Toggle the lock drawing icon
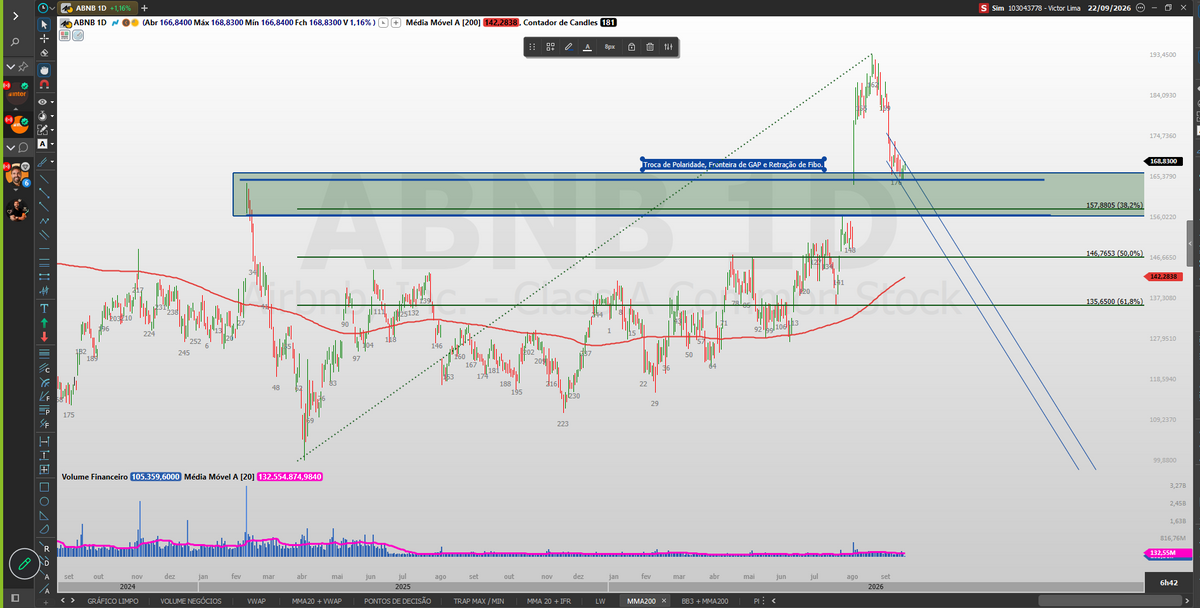Image resolution: width=1200 pixels, height=608 pixels. point(631,46)
